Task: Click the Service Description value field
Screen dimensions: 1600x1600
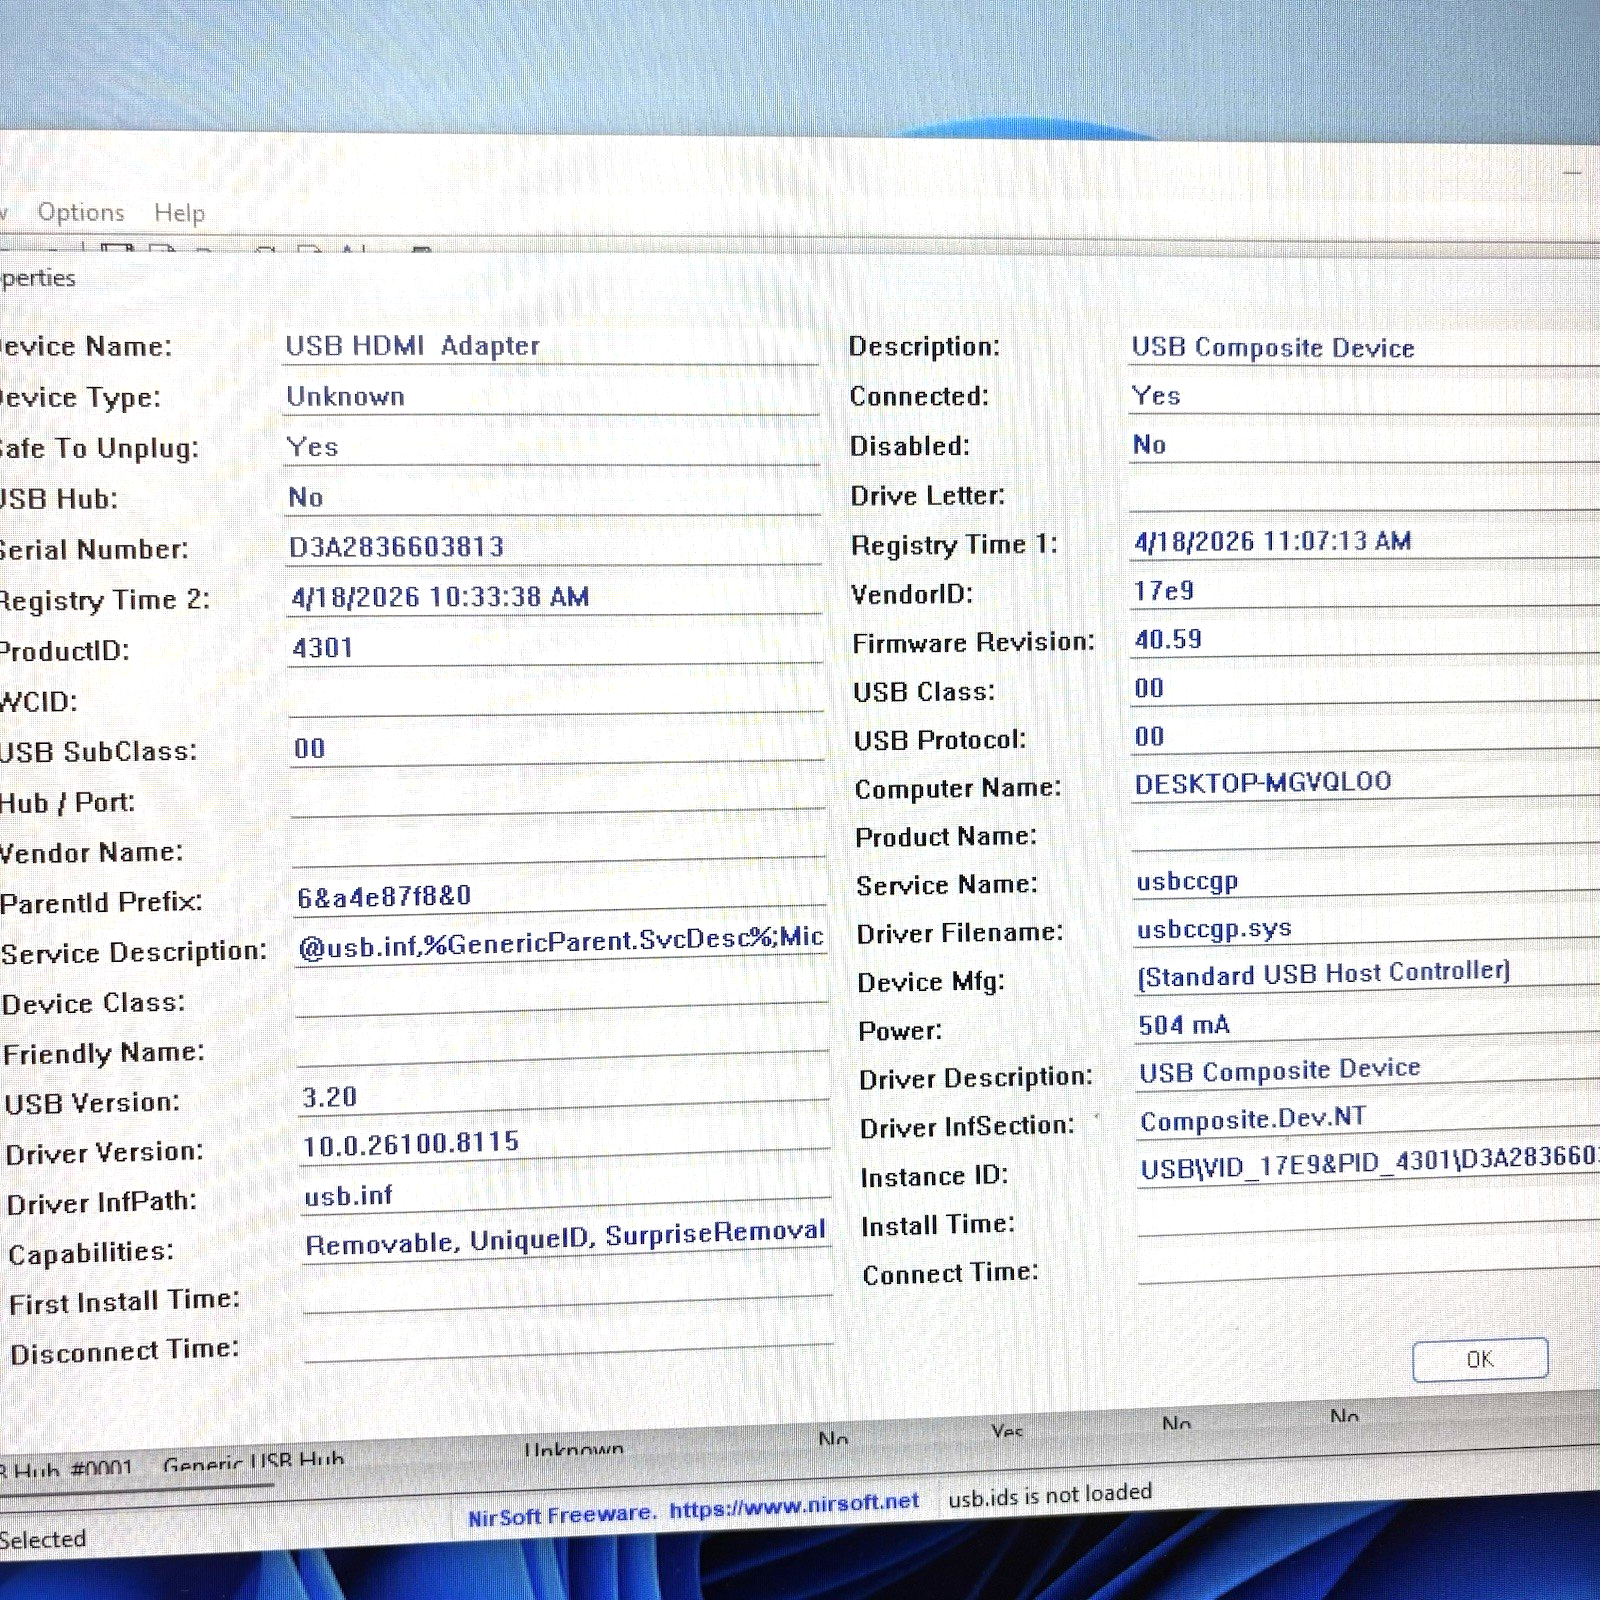Action: click(561, 942)
